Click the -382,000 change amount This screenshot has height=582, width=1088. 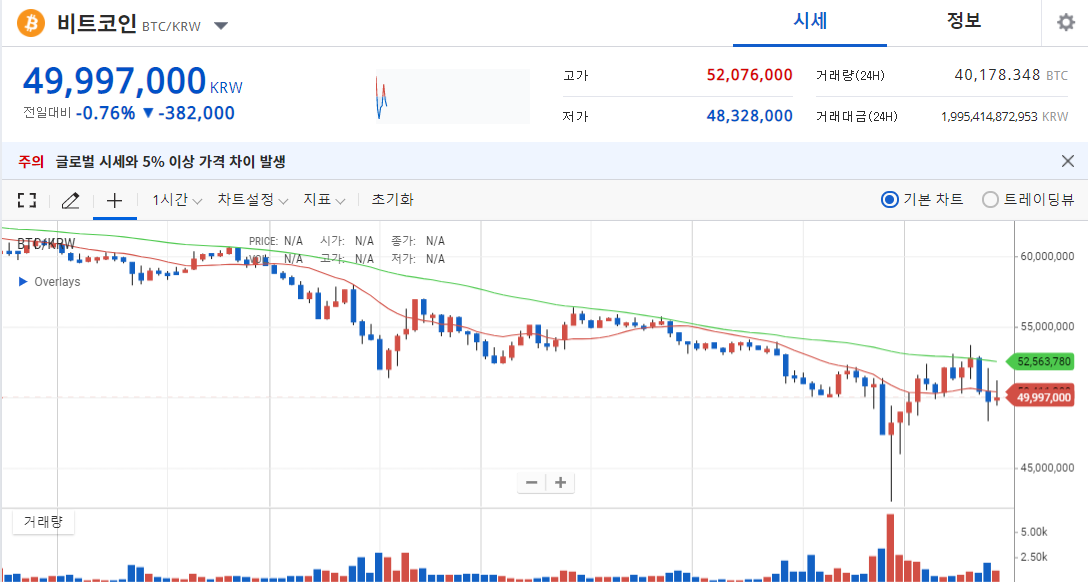pyautogui.click(x=196, y=113)
